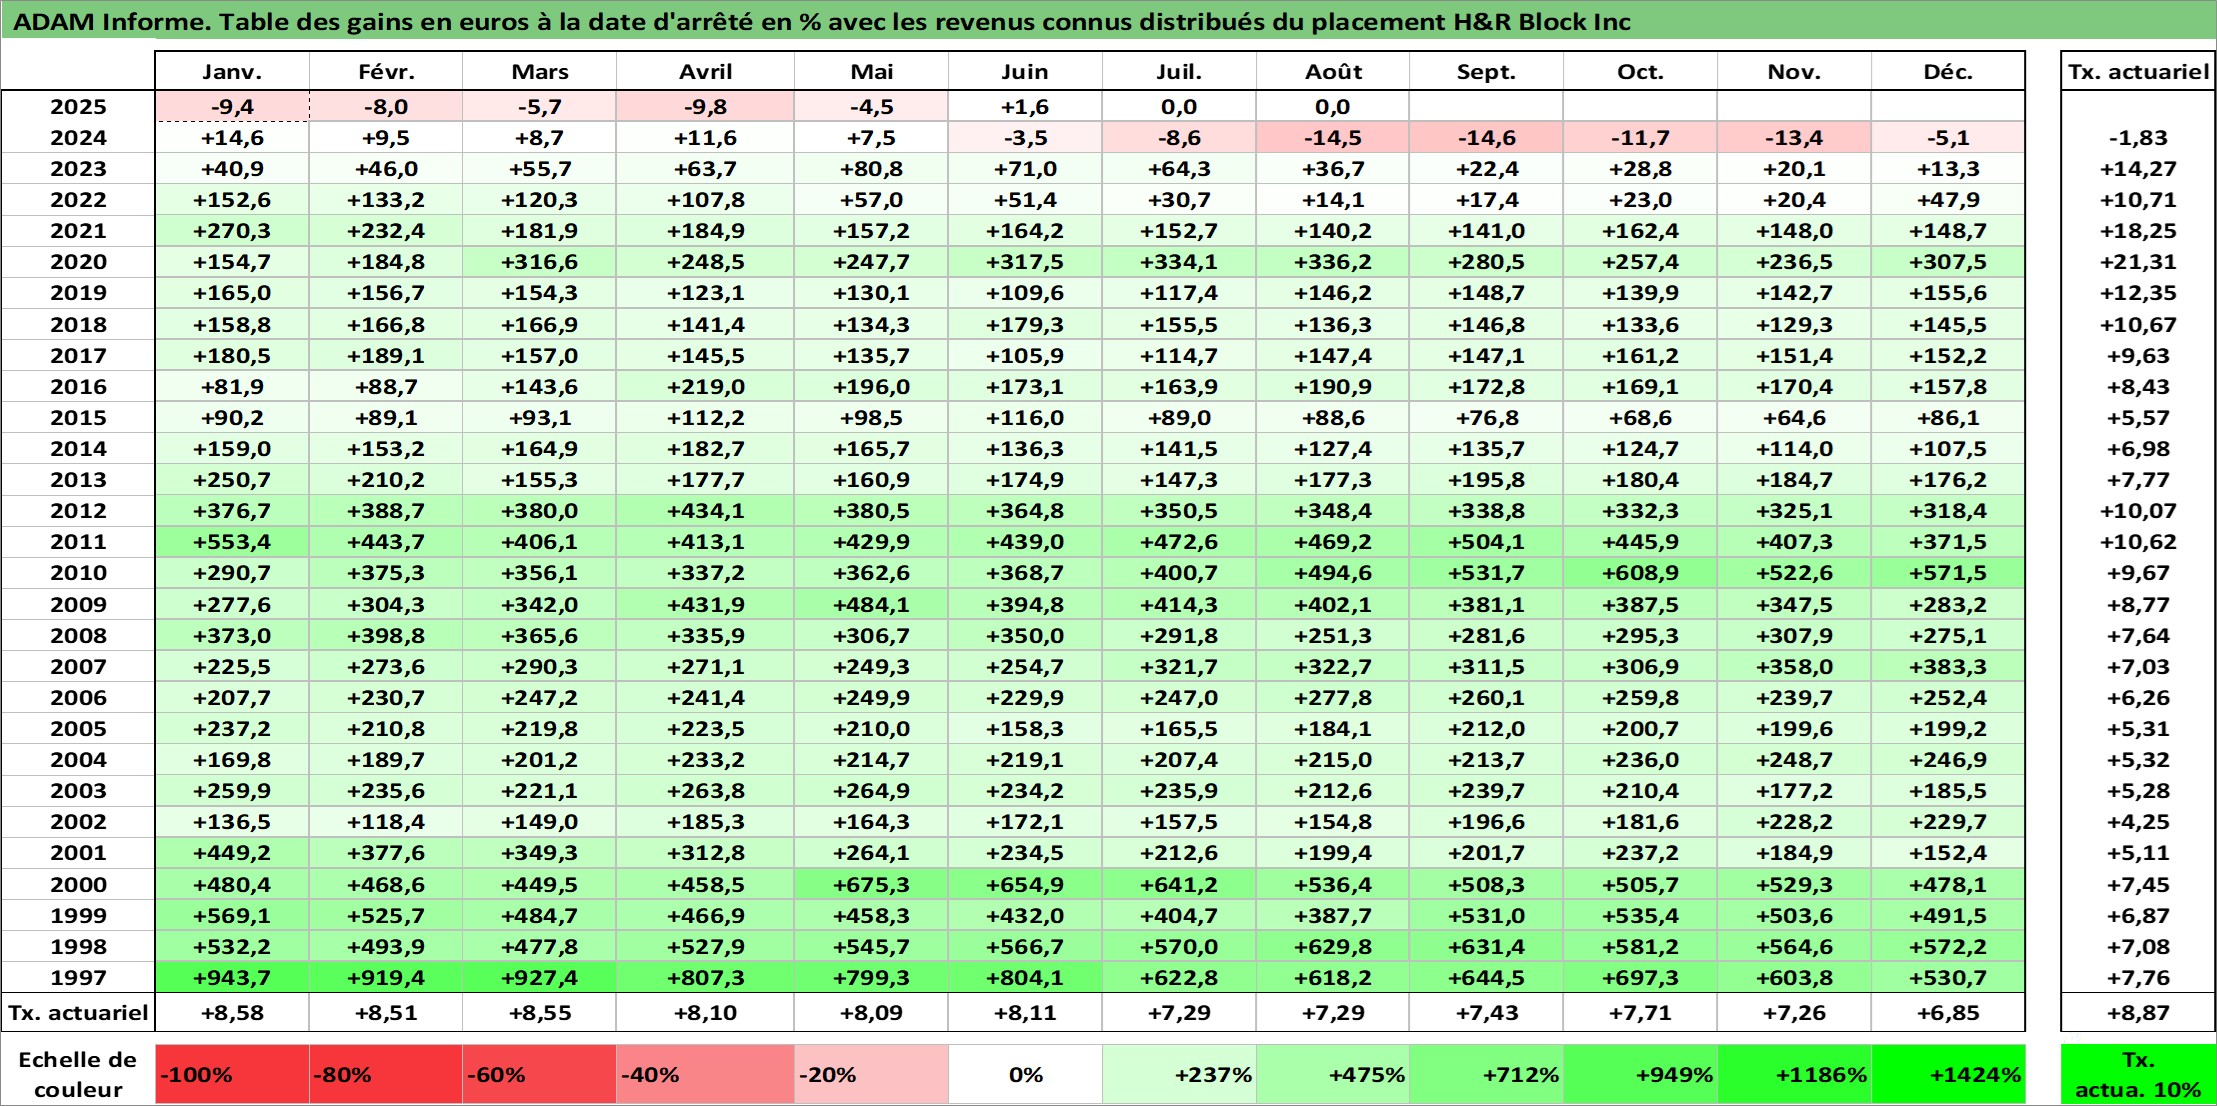
Task: Click actuarial rate +18,25 for 2021
Action: [2138, 230]
